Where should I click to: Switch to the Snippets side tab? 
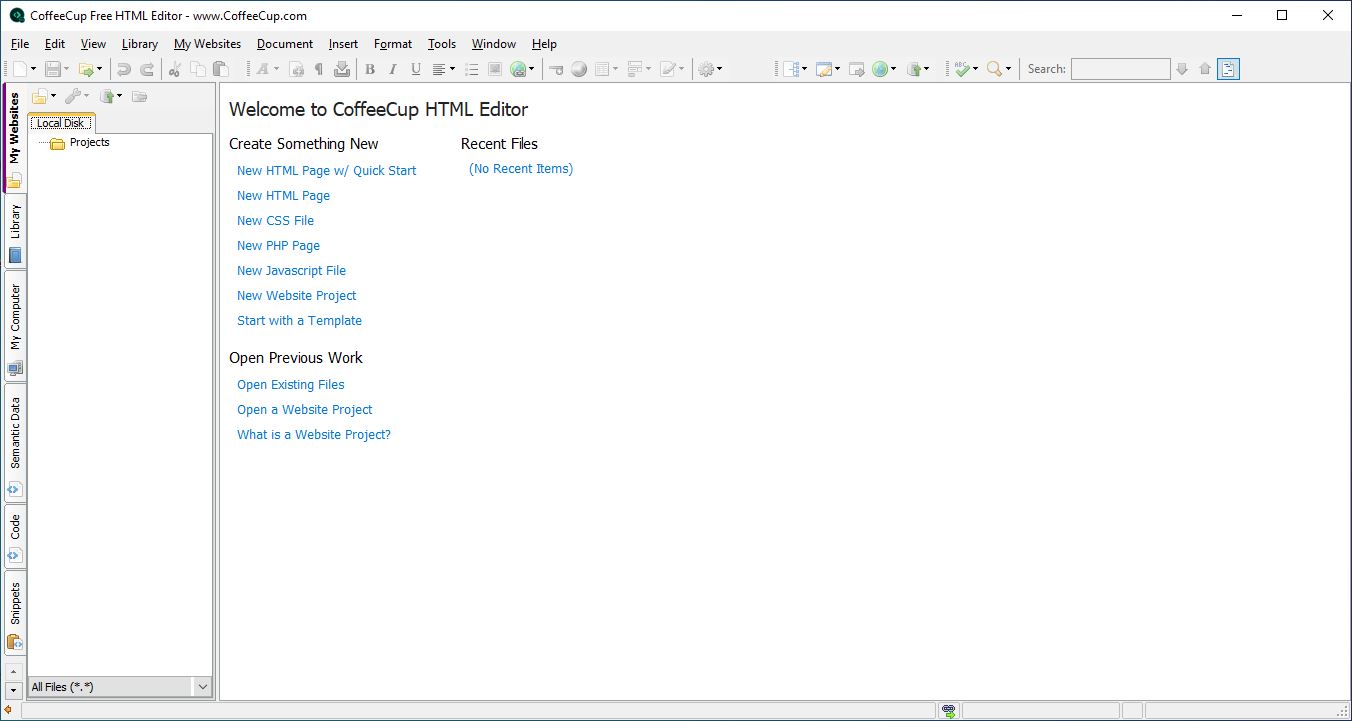[x=15, y=613]
